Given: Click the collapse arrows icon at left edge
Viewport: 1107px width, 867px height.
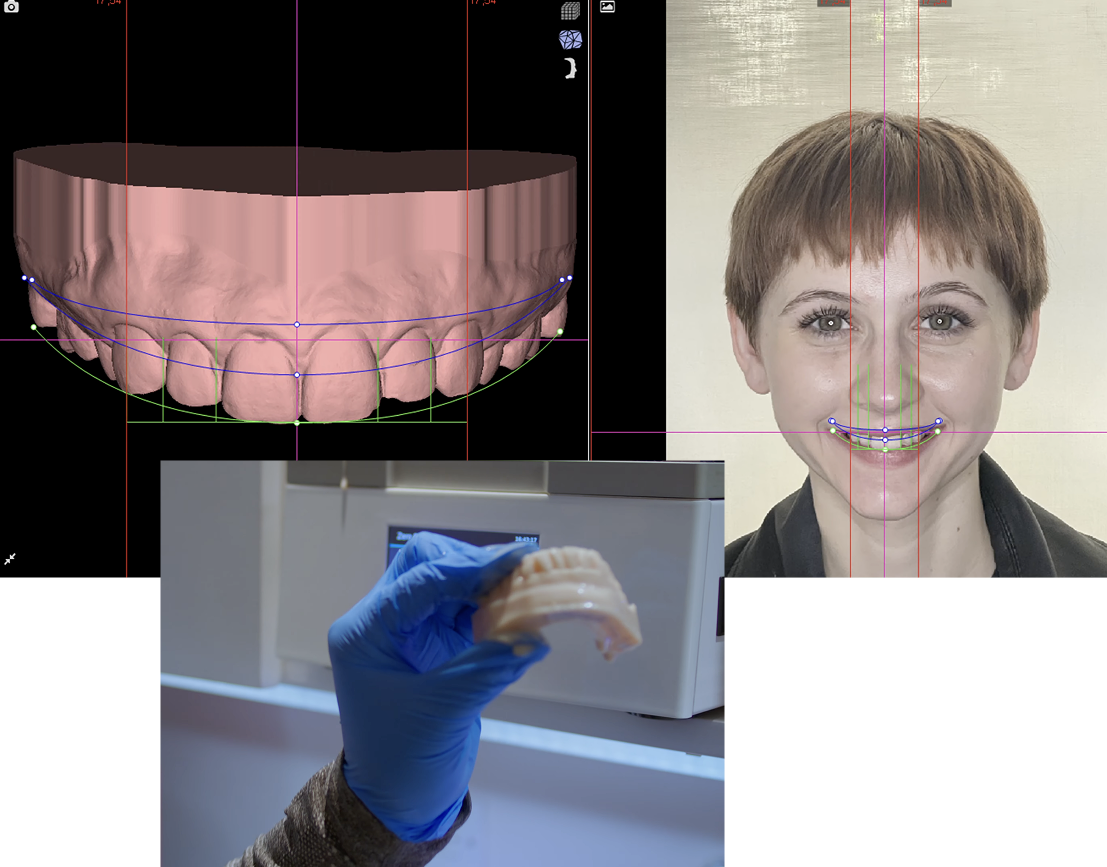Looking at the screenshot, I should point(10,559).
